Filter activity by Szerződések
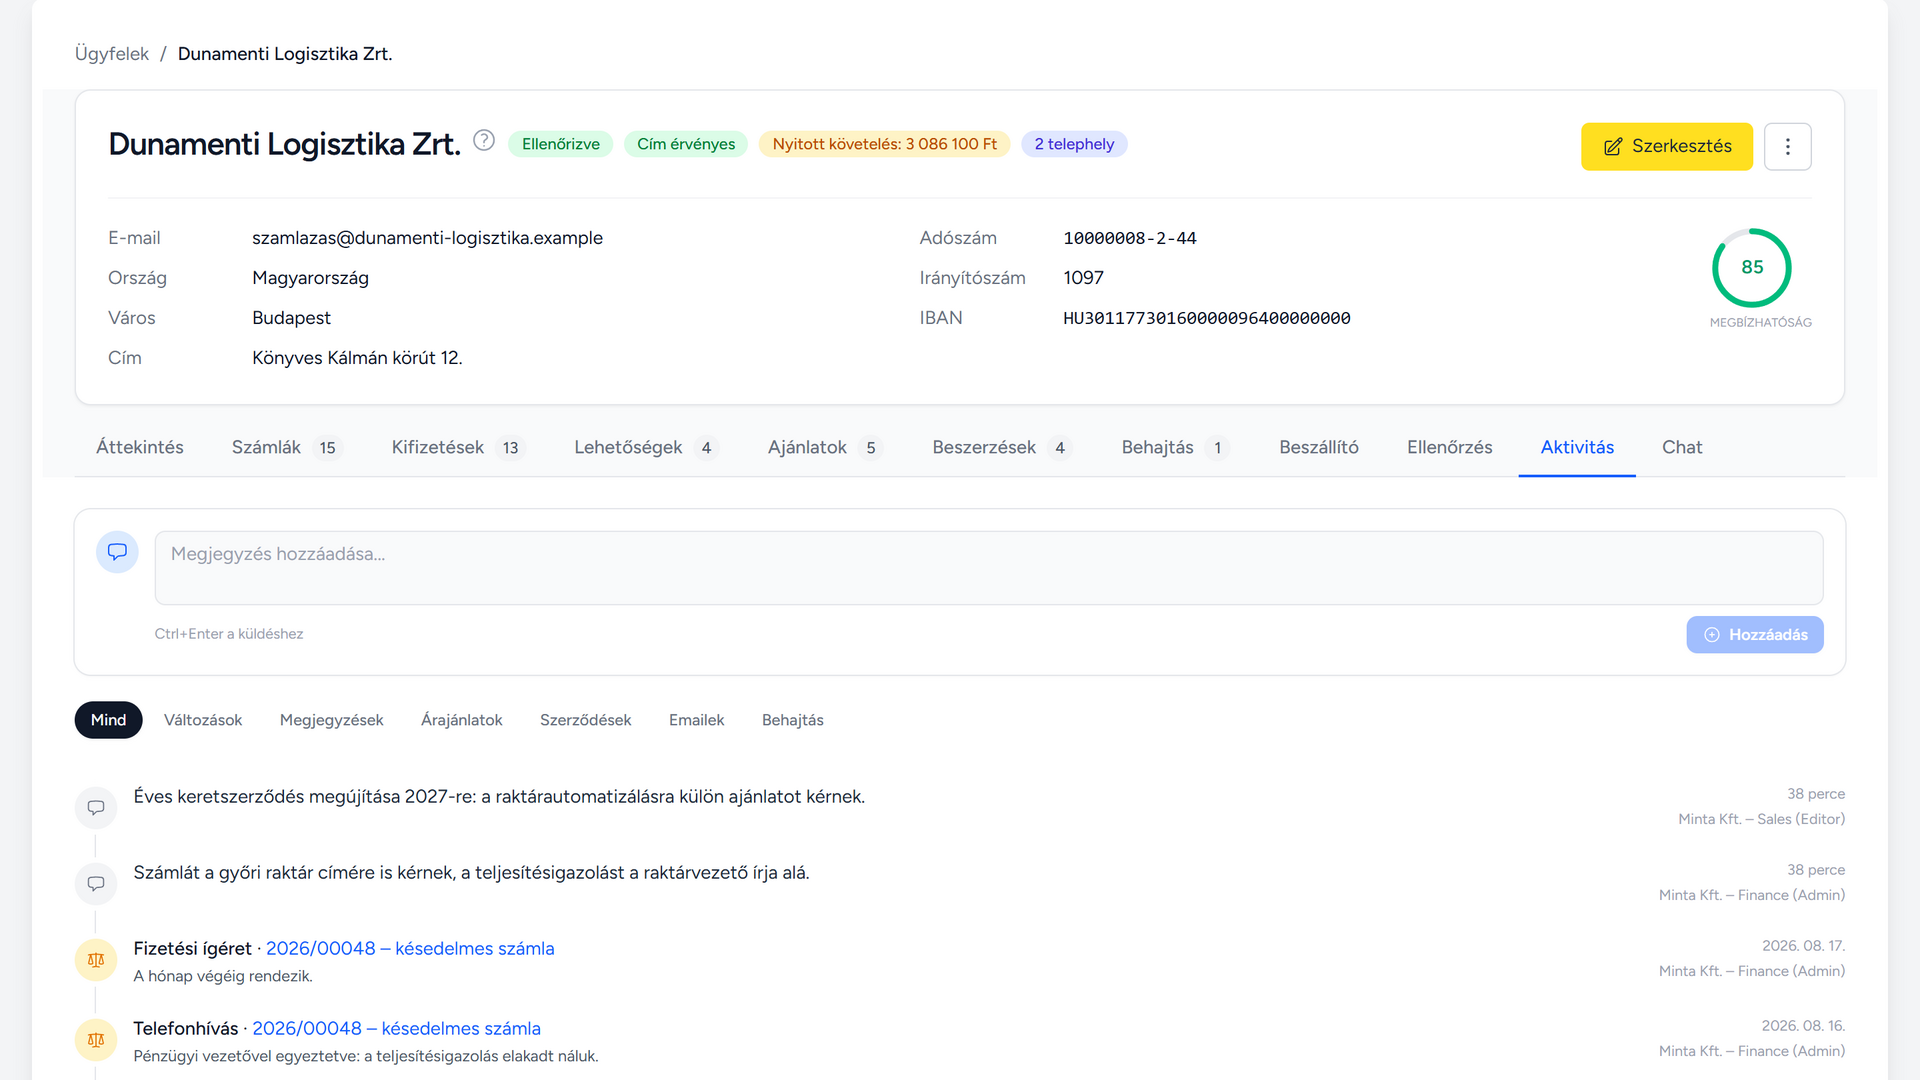 [586, 720]
